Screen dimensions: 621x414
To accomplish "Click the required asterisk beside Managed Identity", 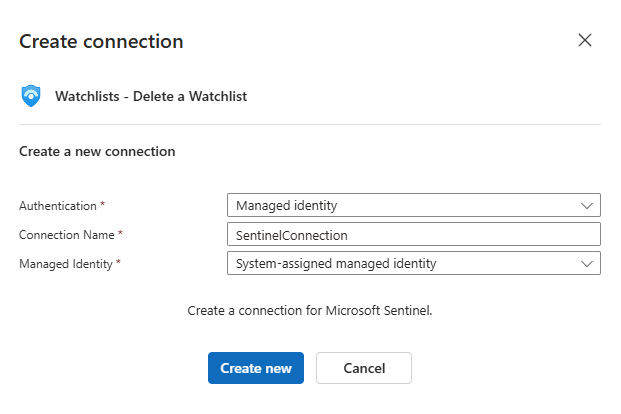I will (119, 263).
